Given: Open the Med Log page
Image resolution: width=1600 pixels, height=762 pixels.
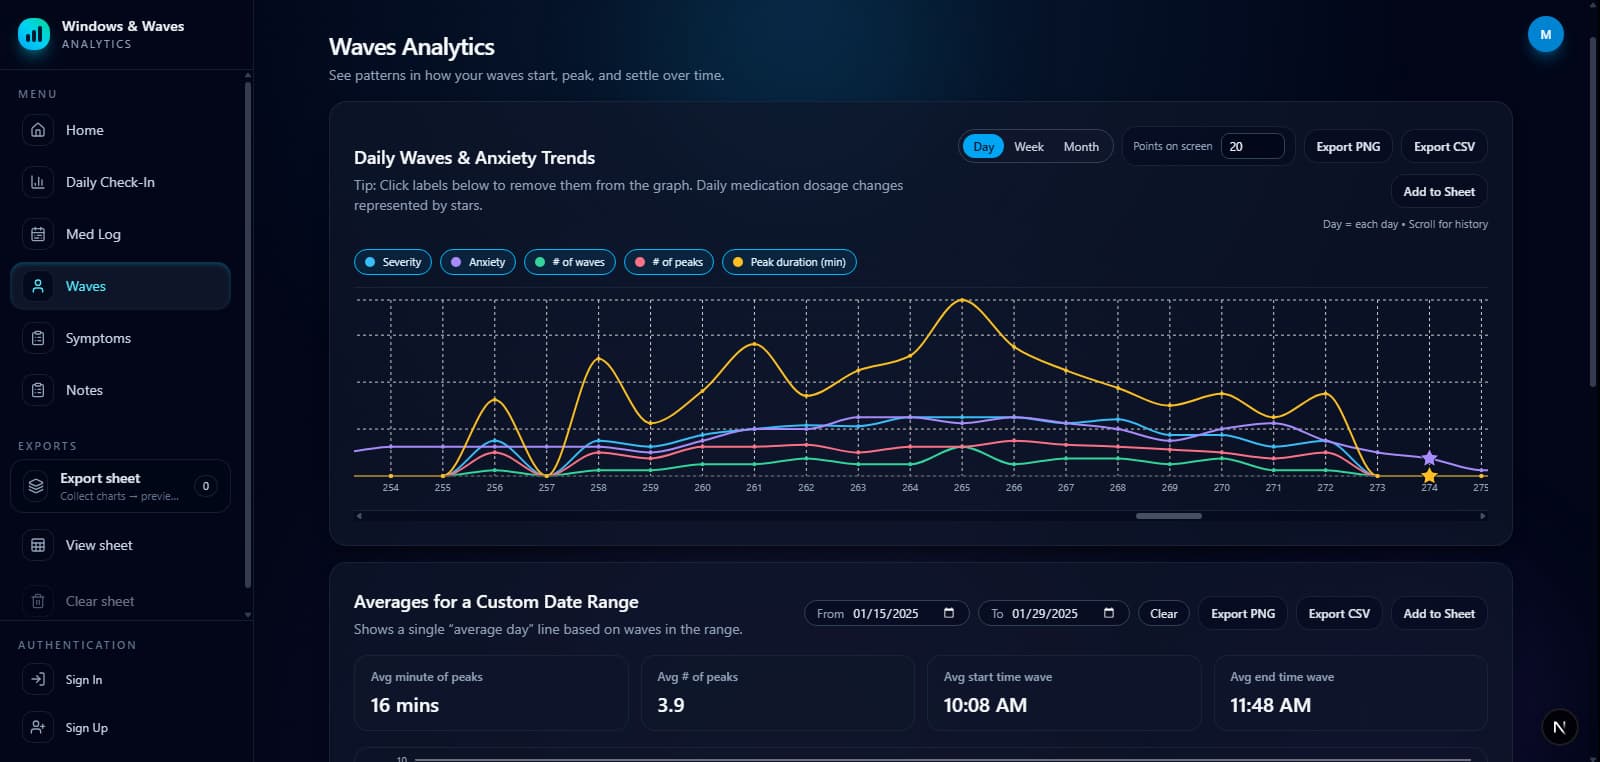Looking at the screenshot, I should [120, 234].
